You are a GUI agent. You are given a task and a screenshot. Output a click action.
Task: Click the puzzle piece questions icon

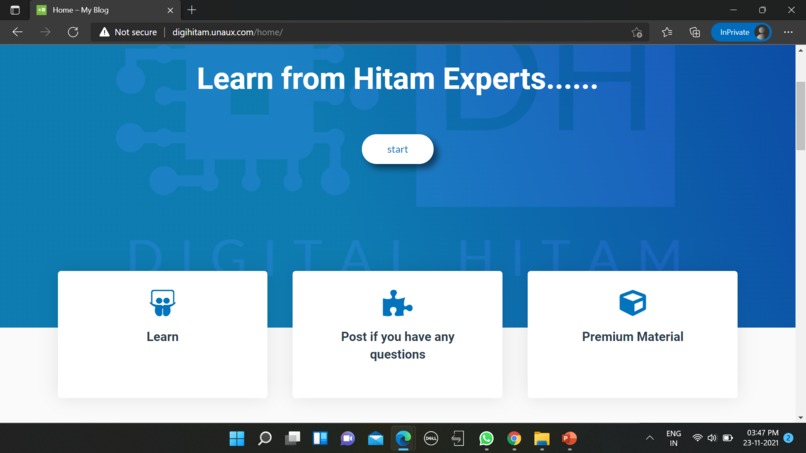(x=397, y=303)
